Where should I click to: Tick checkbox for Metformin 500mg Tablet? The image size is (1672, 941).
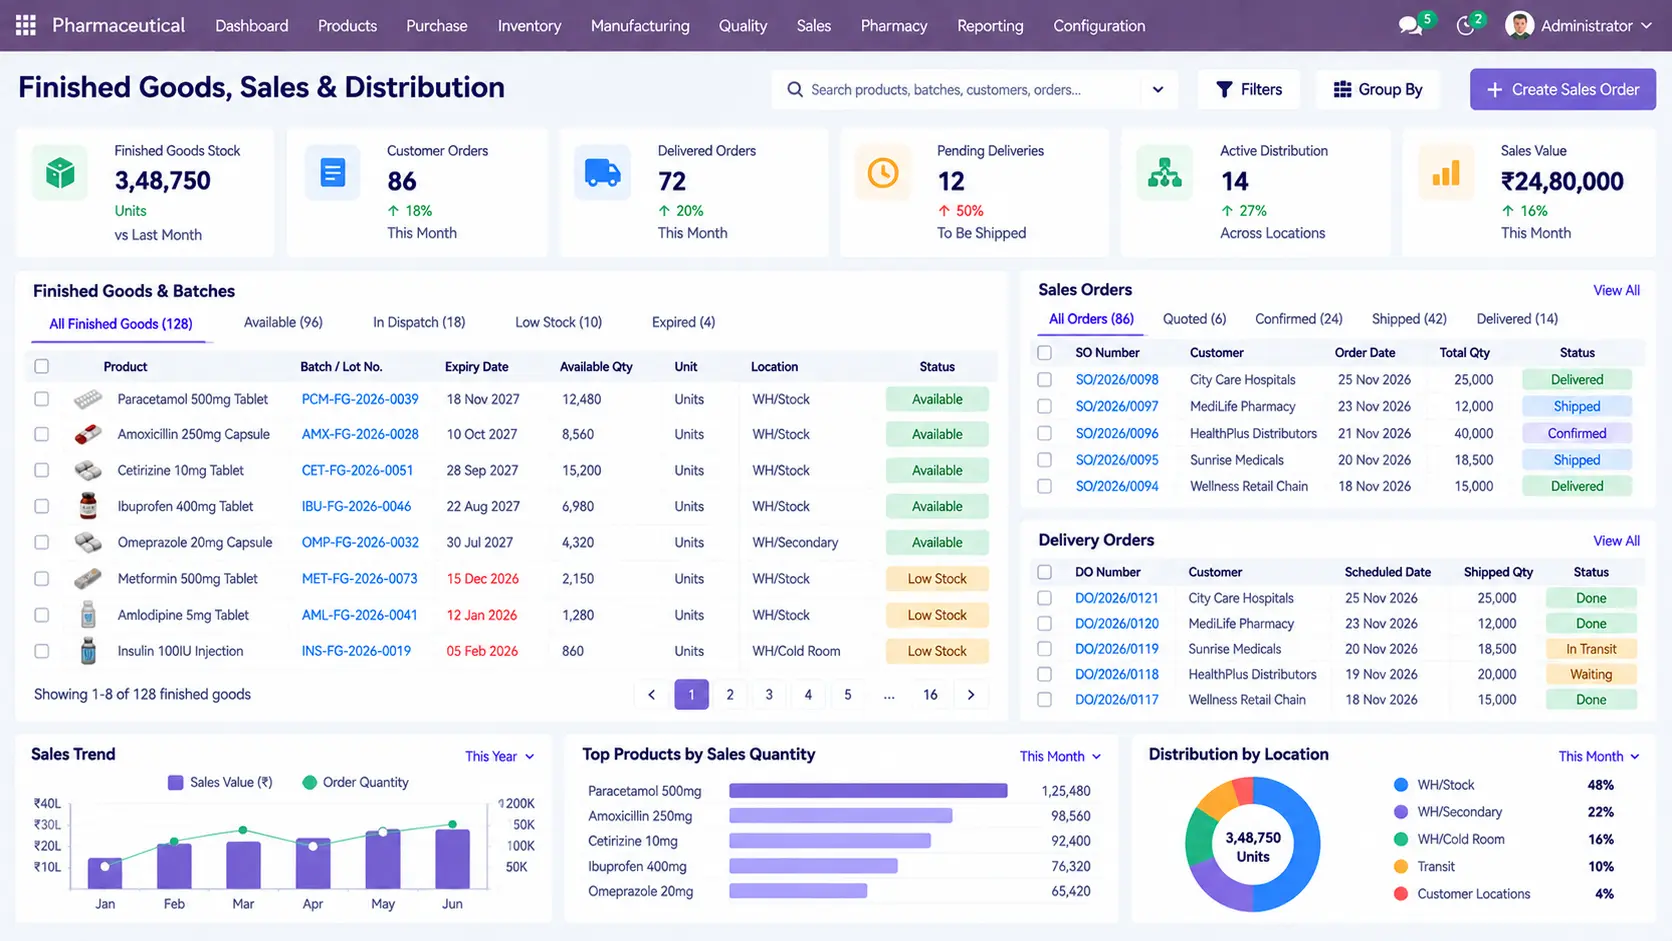[x=41, y=578]
